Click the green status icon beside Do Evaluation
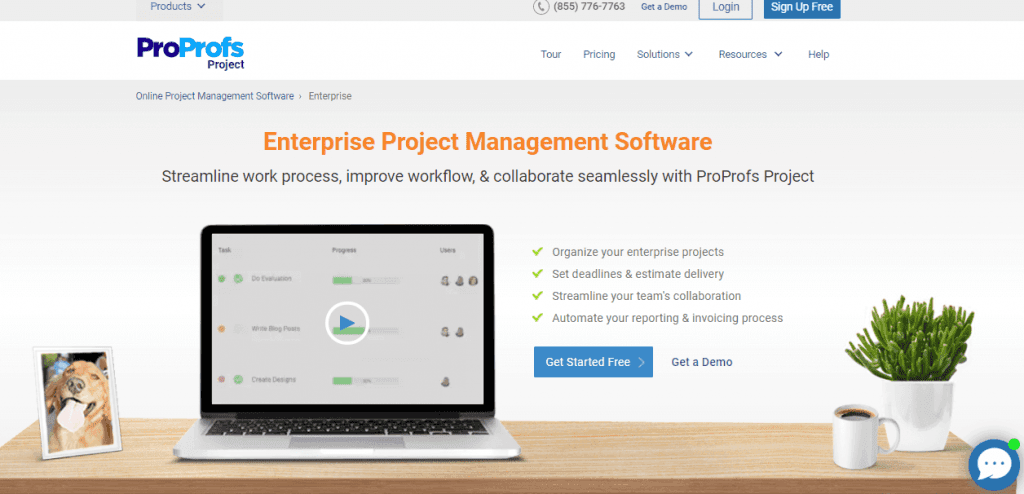The image size is (1024, 494). tap(238, 278)
